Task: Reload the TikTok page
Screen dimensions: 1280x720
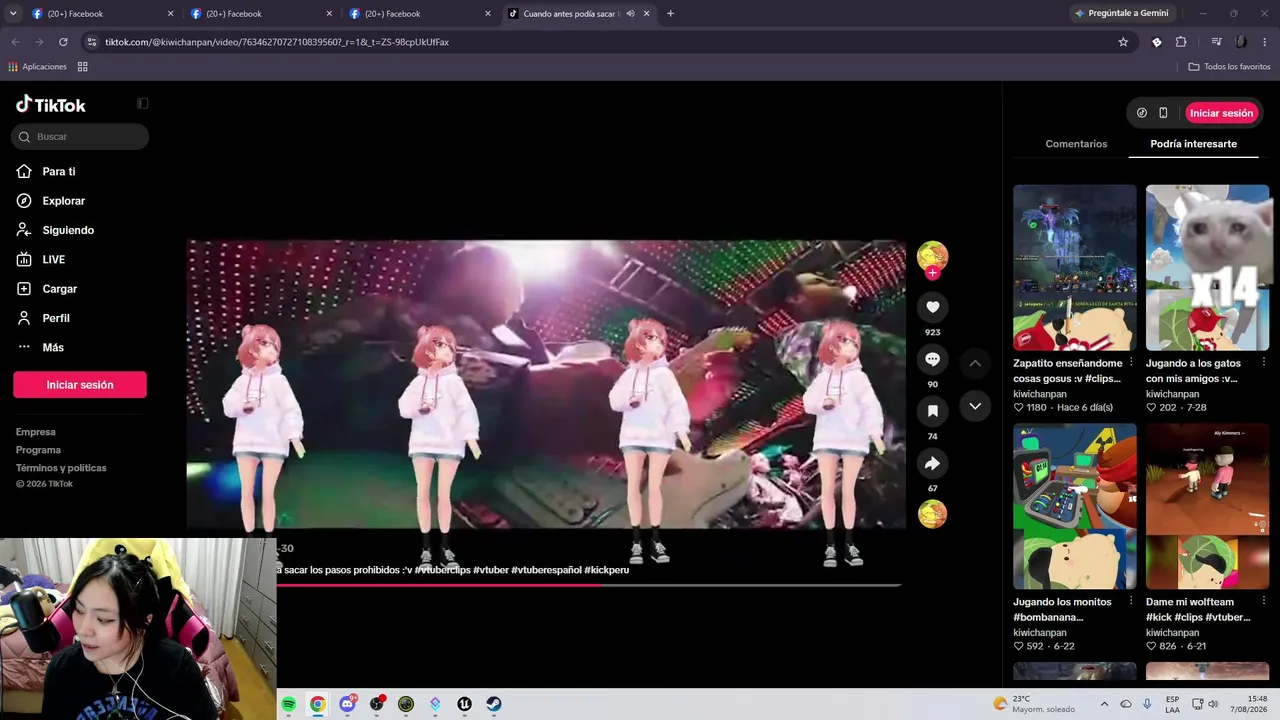Action: 63,42
